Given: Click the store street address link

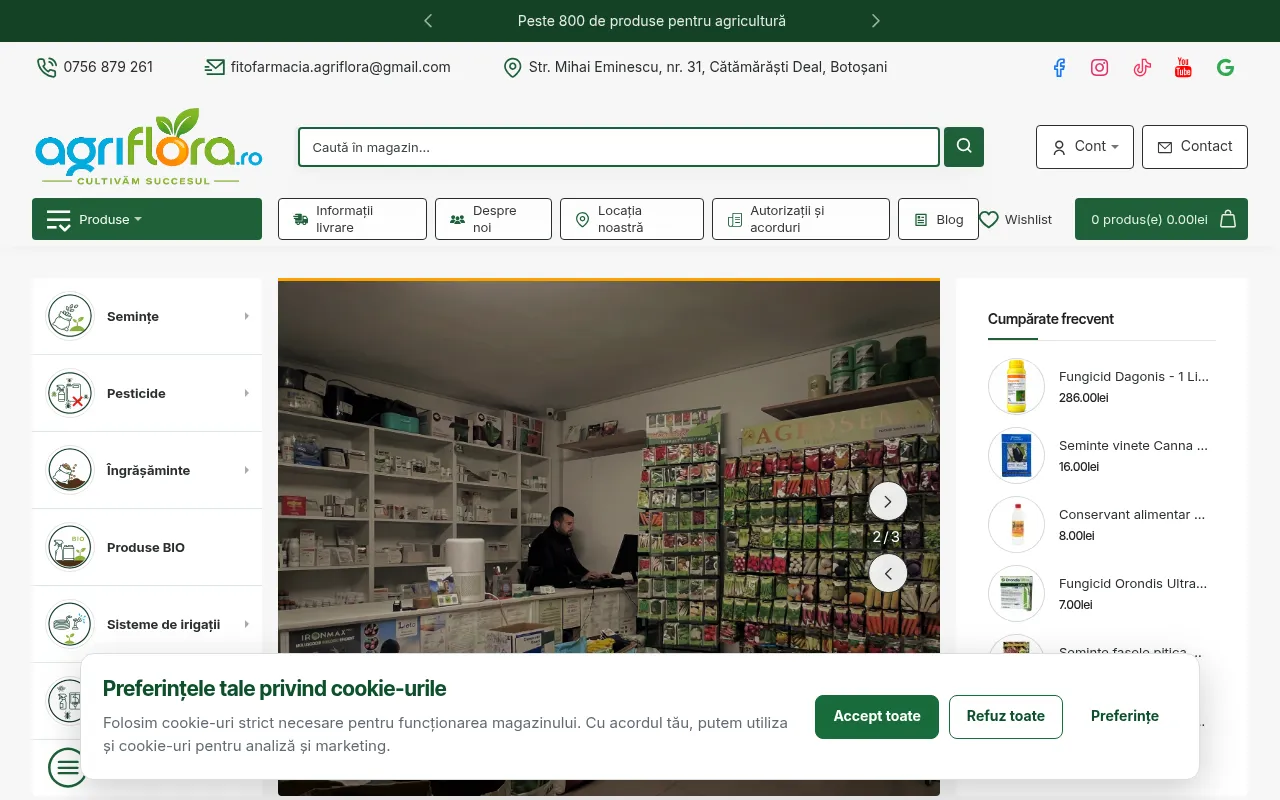Looking at the screenshot, I should pyautogui.click(x=695, y=67).
